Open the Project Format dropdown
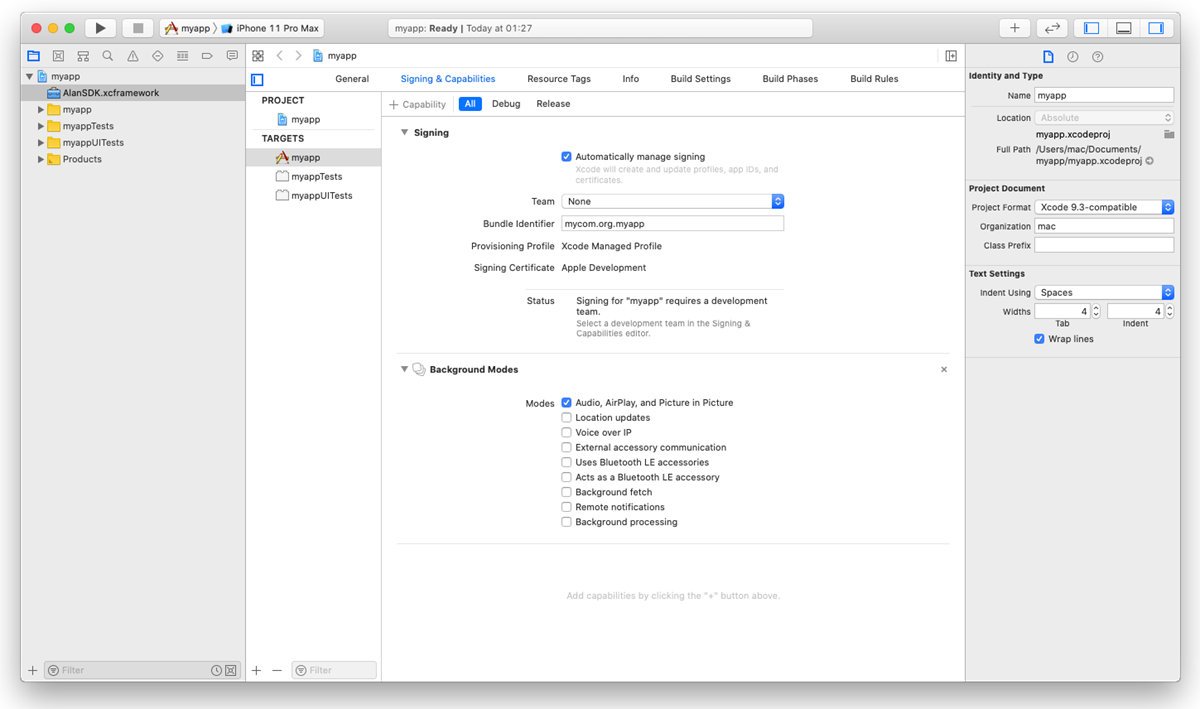Image resolution: width=1200 pixels, height=709 pixels. pos(1104,207)
